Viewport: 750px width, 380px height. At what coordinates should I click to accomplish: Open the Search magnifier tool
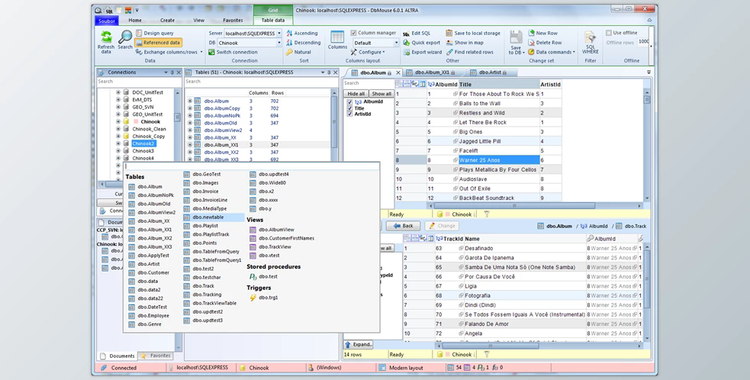click(125, 40)
